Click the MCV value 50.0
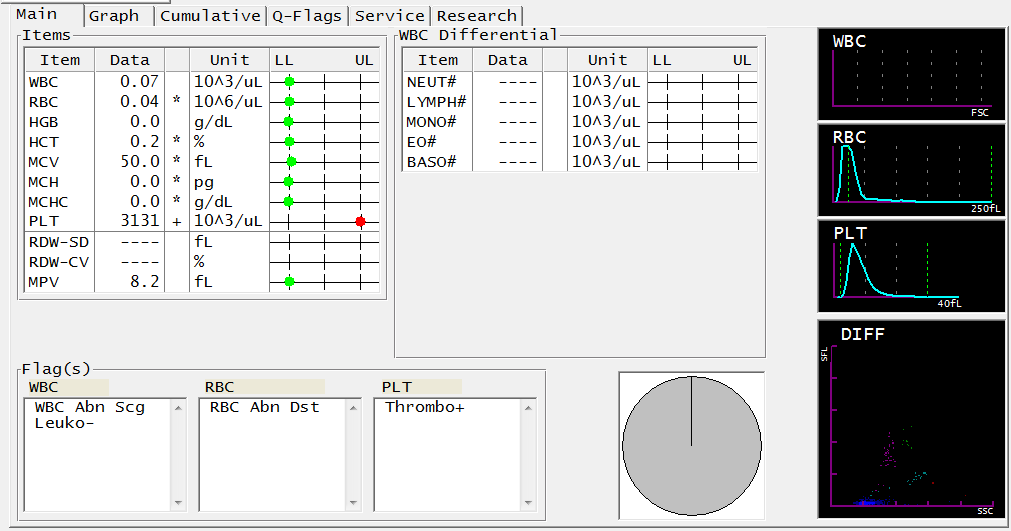 [139, 161]
